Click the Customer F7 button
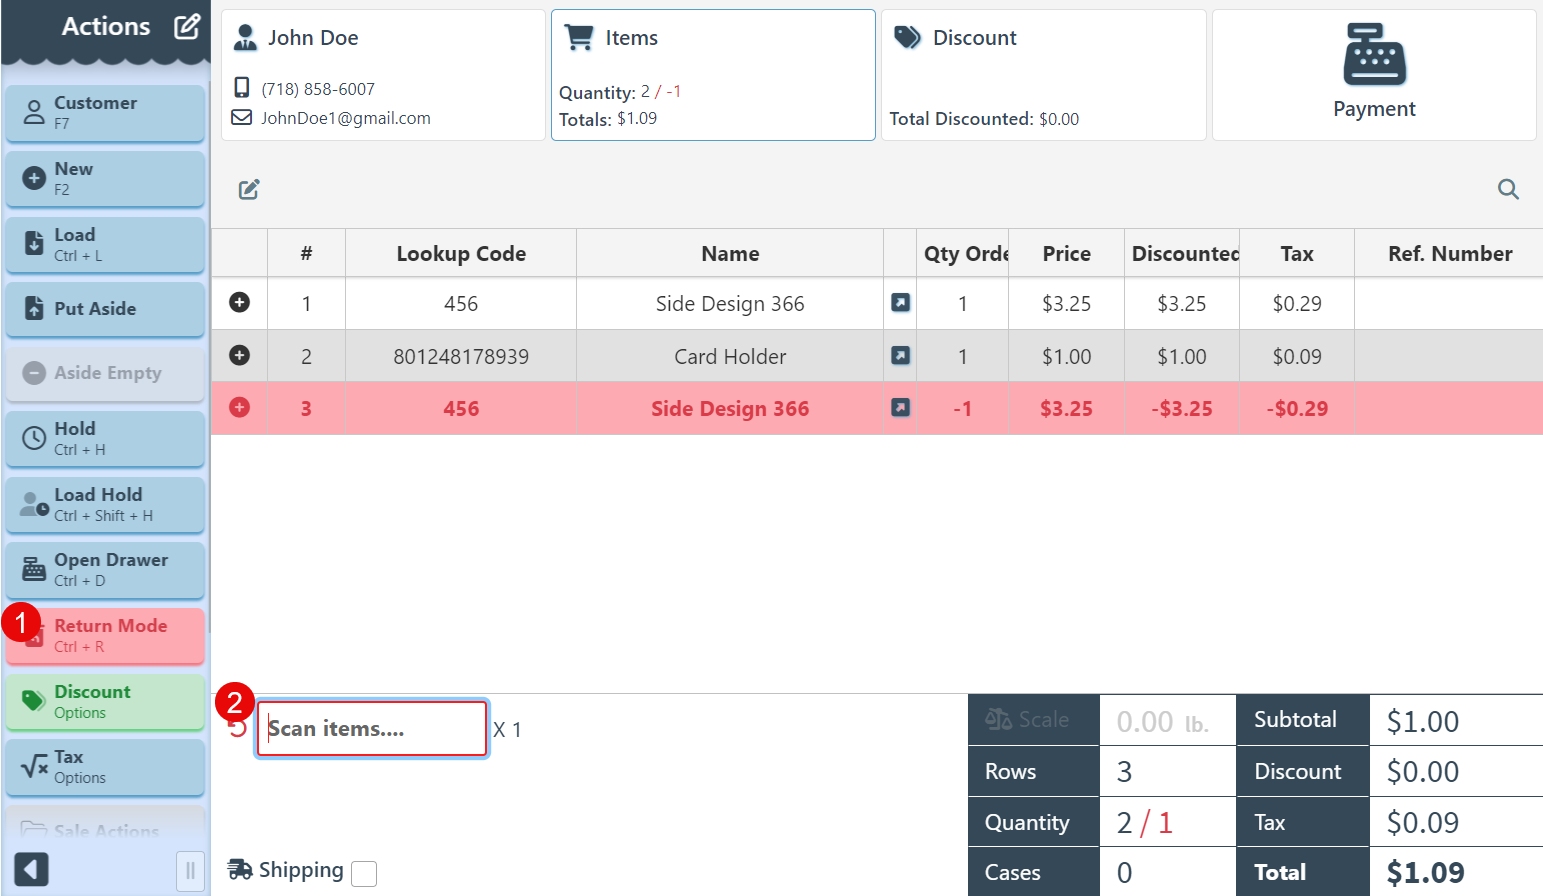Viewport: 1543px width, 896px height. click(x=106, y=112)
